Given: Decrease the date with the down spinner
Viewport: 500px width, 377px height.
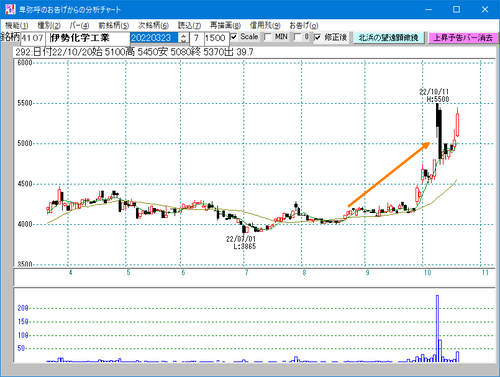Looking at the screenshot, I should (184, 41).
